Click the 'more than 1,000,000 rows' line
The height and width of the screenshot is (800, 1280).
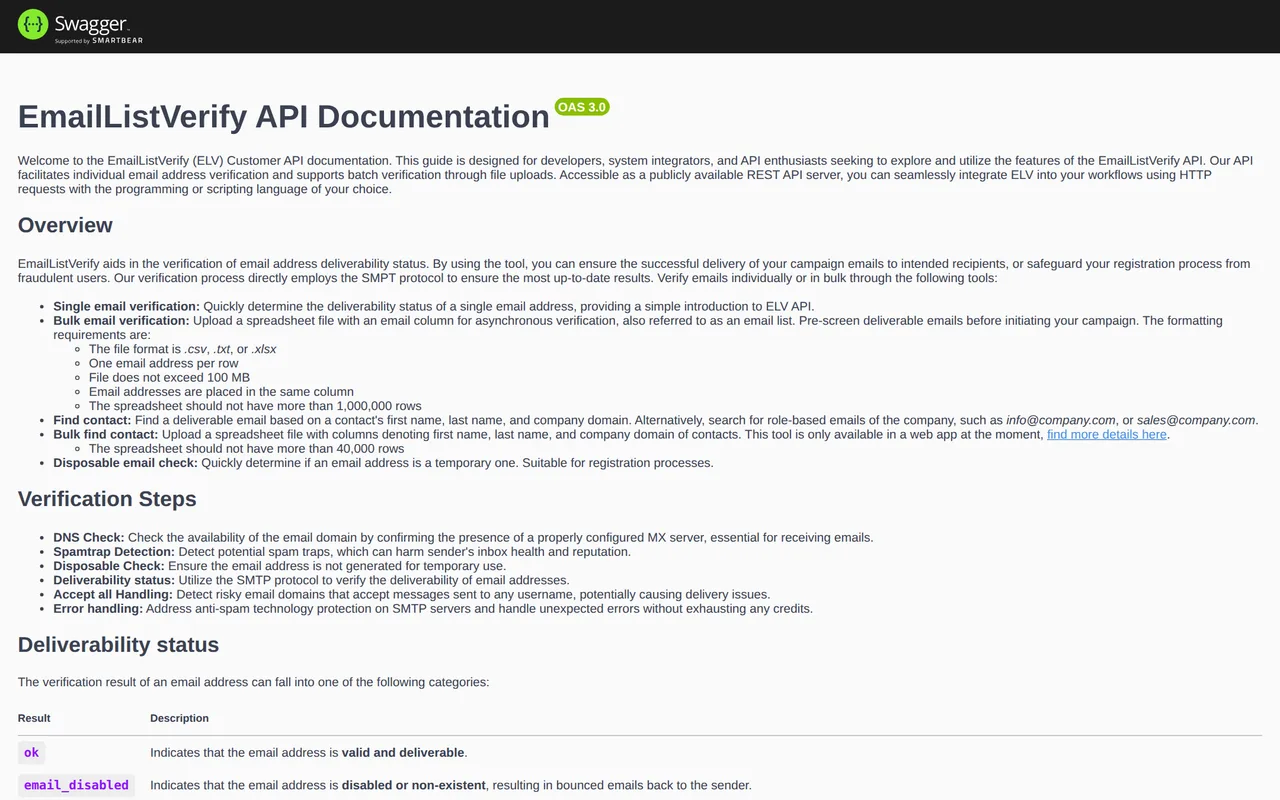point(255,406)
